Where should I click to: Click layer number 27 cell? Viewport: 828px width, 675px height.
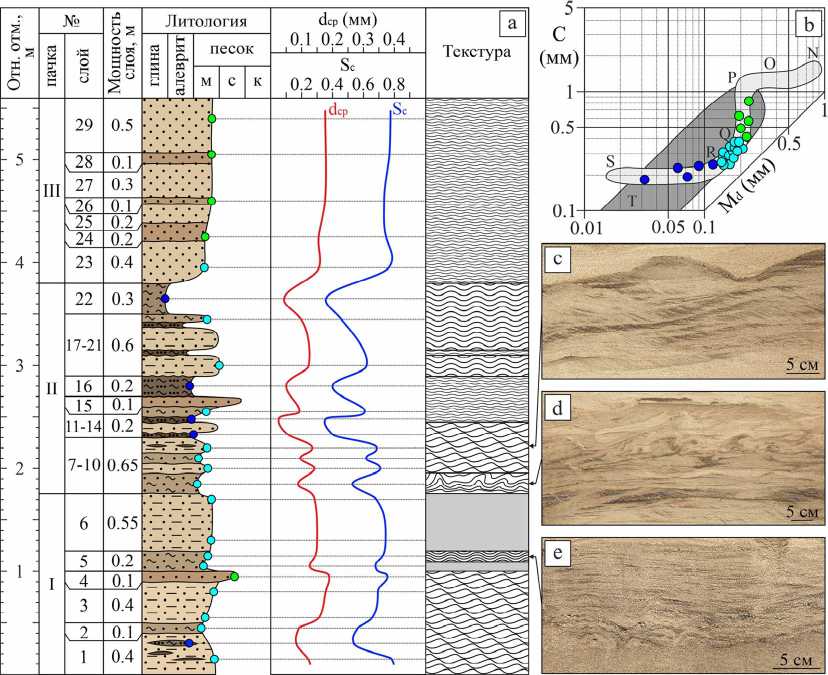tap(84, 185)
